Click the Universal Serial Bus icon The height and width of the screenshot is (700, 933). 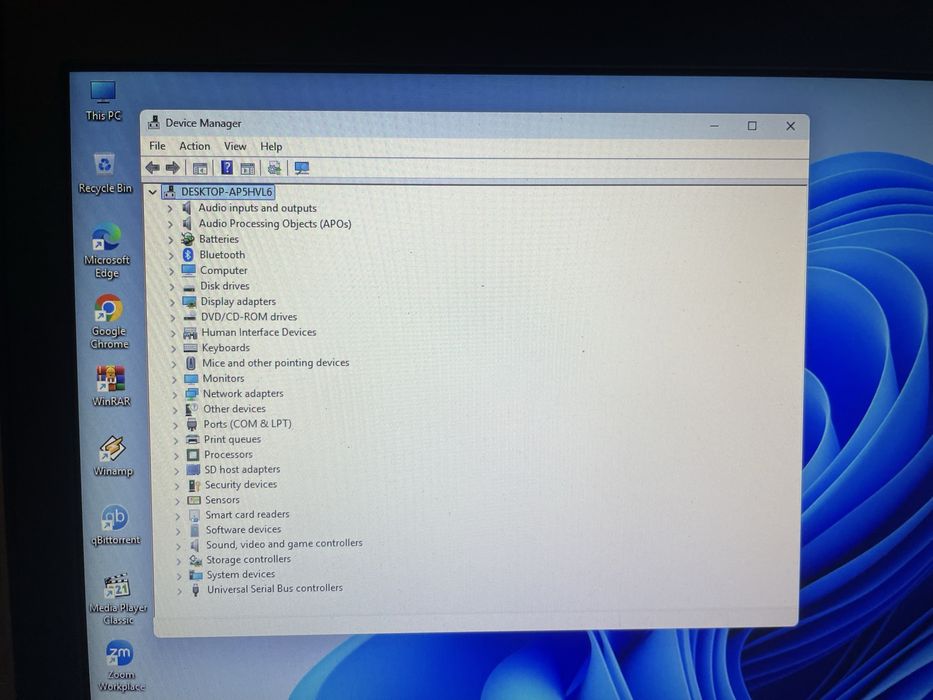click(195, 589)
